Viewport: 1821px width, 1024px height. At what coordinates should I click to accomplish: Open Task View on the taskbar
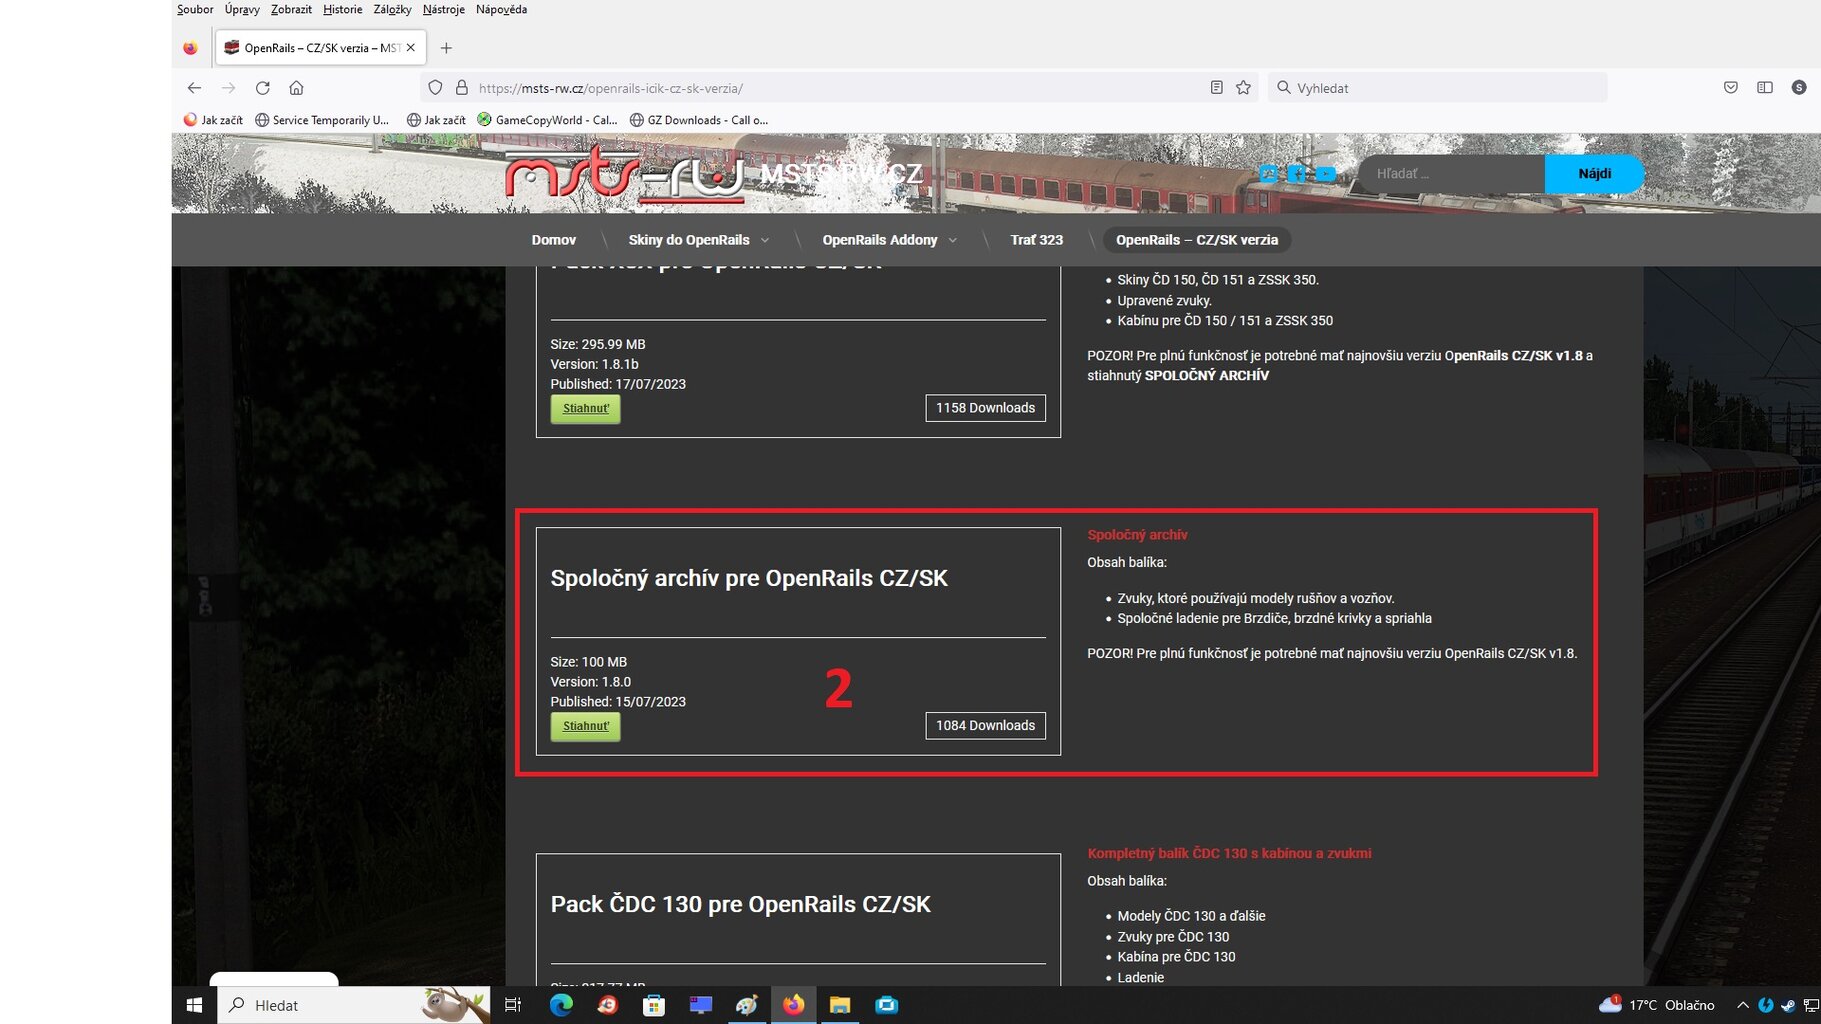coord(513,1005)
